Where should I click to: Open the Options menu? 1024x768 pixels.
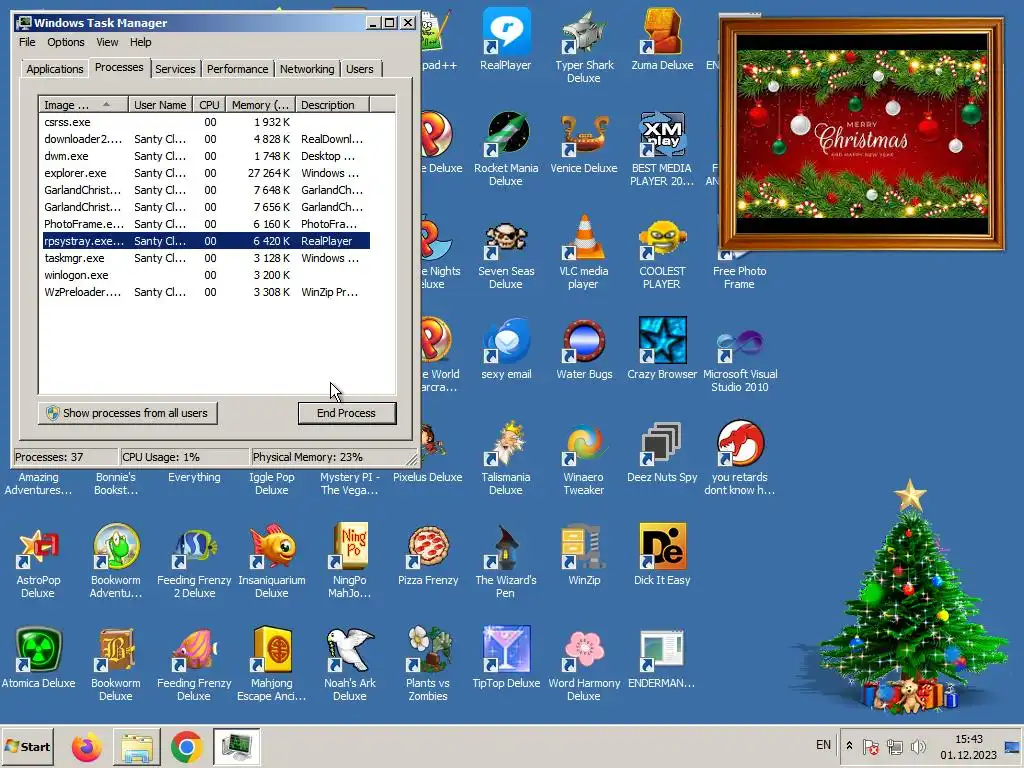tap(65, 42)
